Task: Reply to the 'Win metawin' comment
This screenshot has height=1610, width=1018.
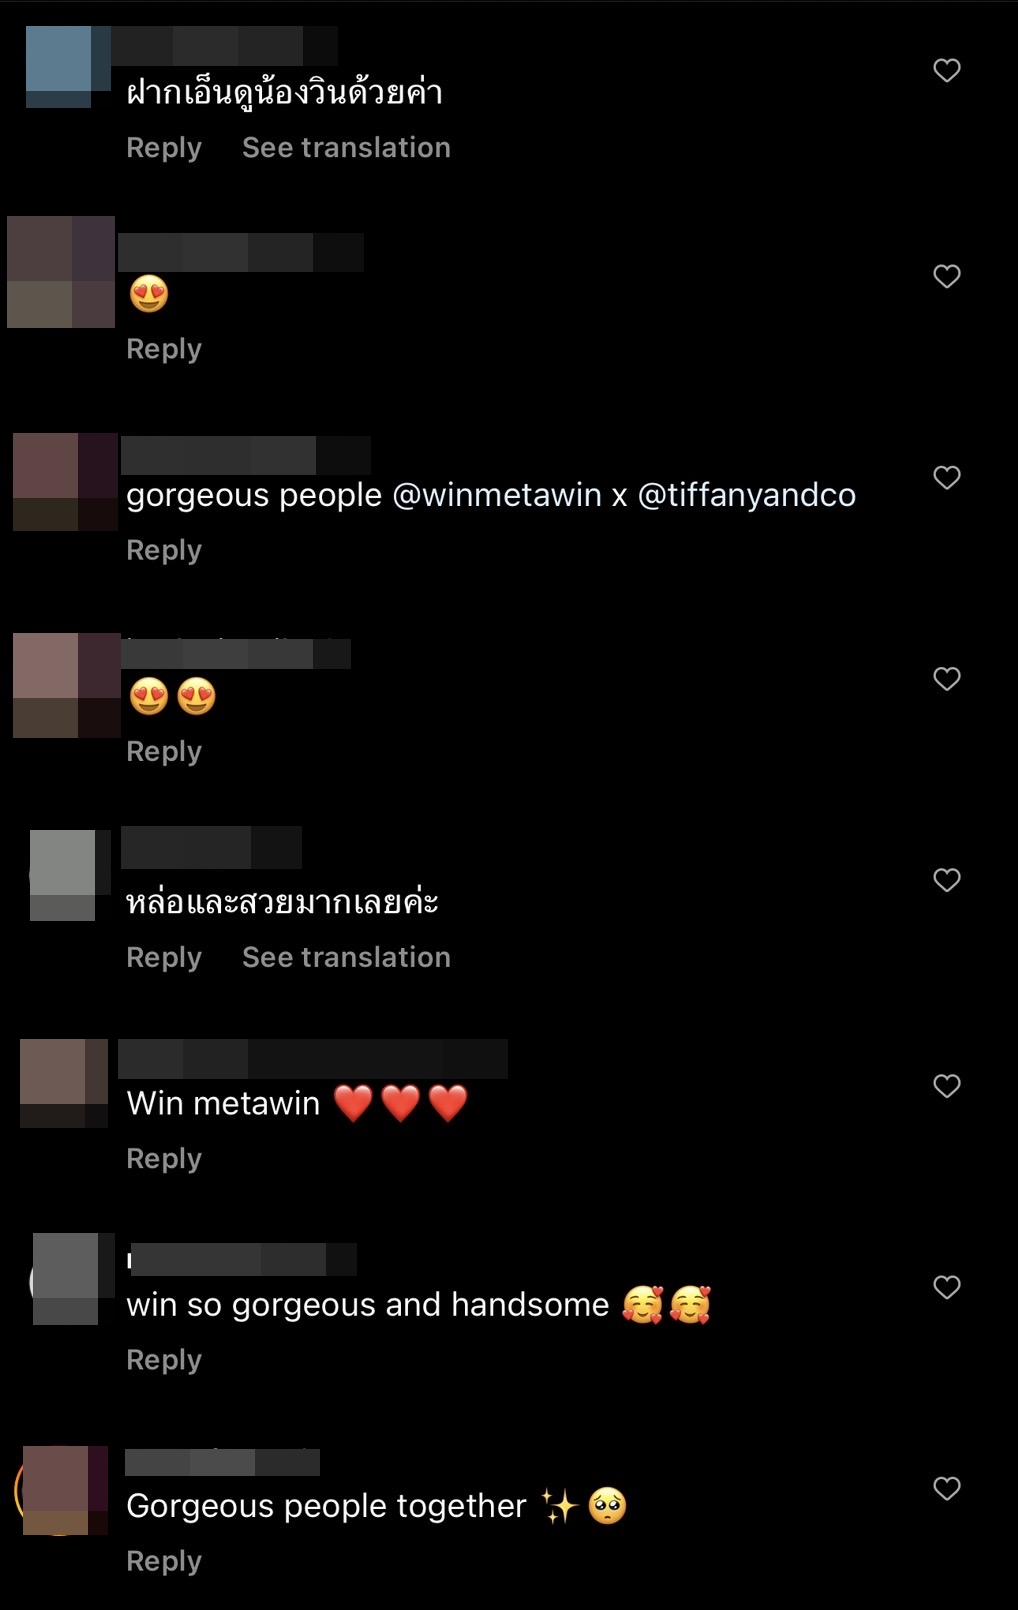Action: coord(164,1159)
